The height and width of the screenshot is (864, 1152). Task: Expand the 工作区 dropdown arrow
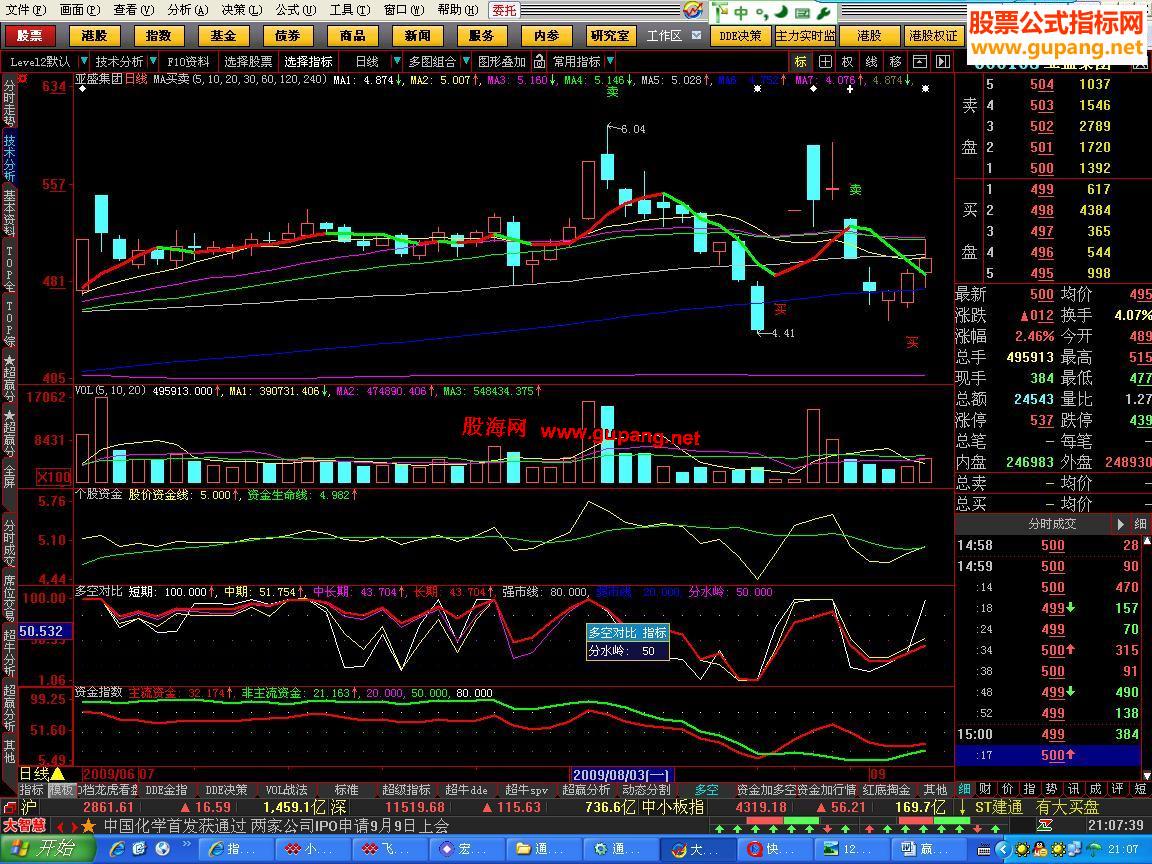(696, 35)
